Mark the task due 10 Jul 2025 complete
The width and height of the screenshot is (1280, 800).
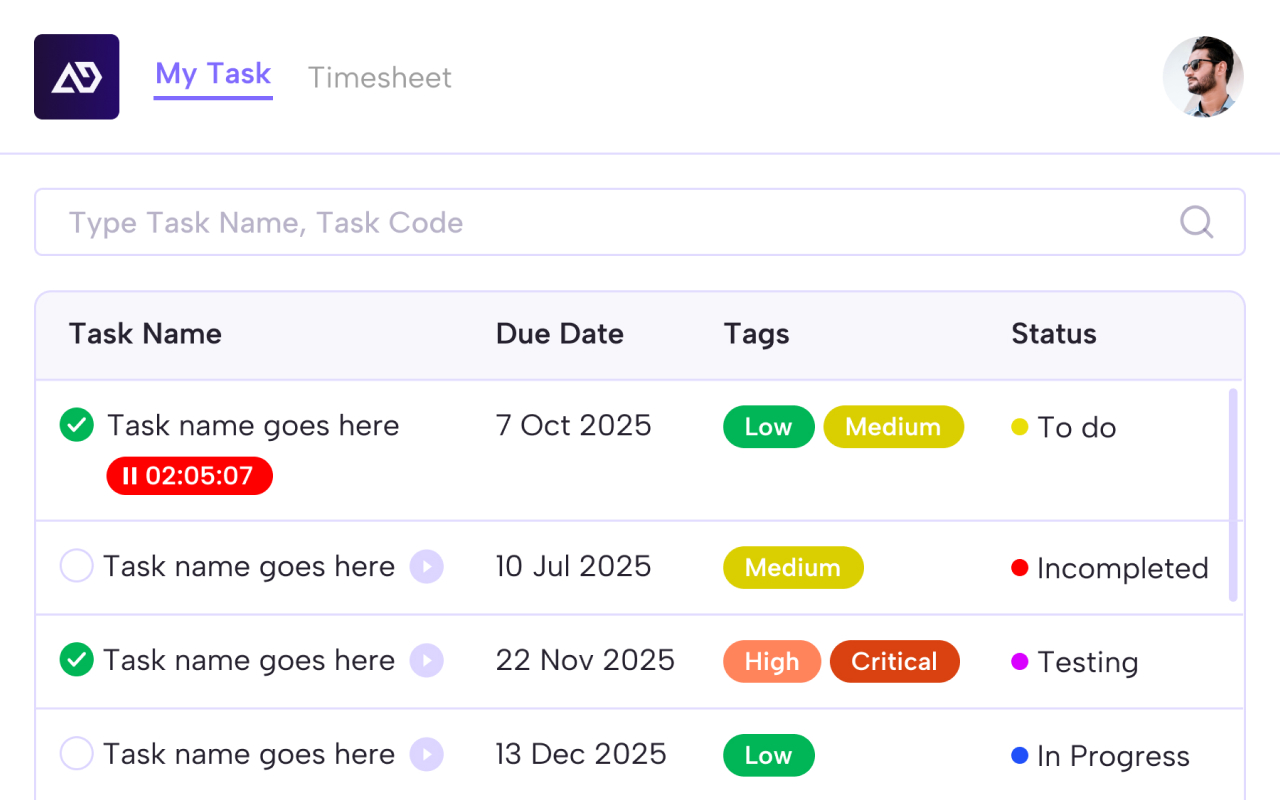coord(77,566)
